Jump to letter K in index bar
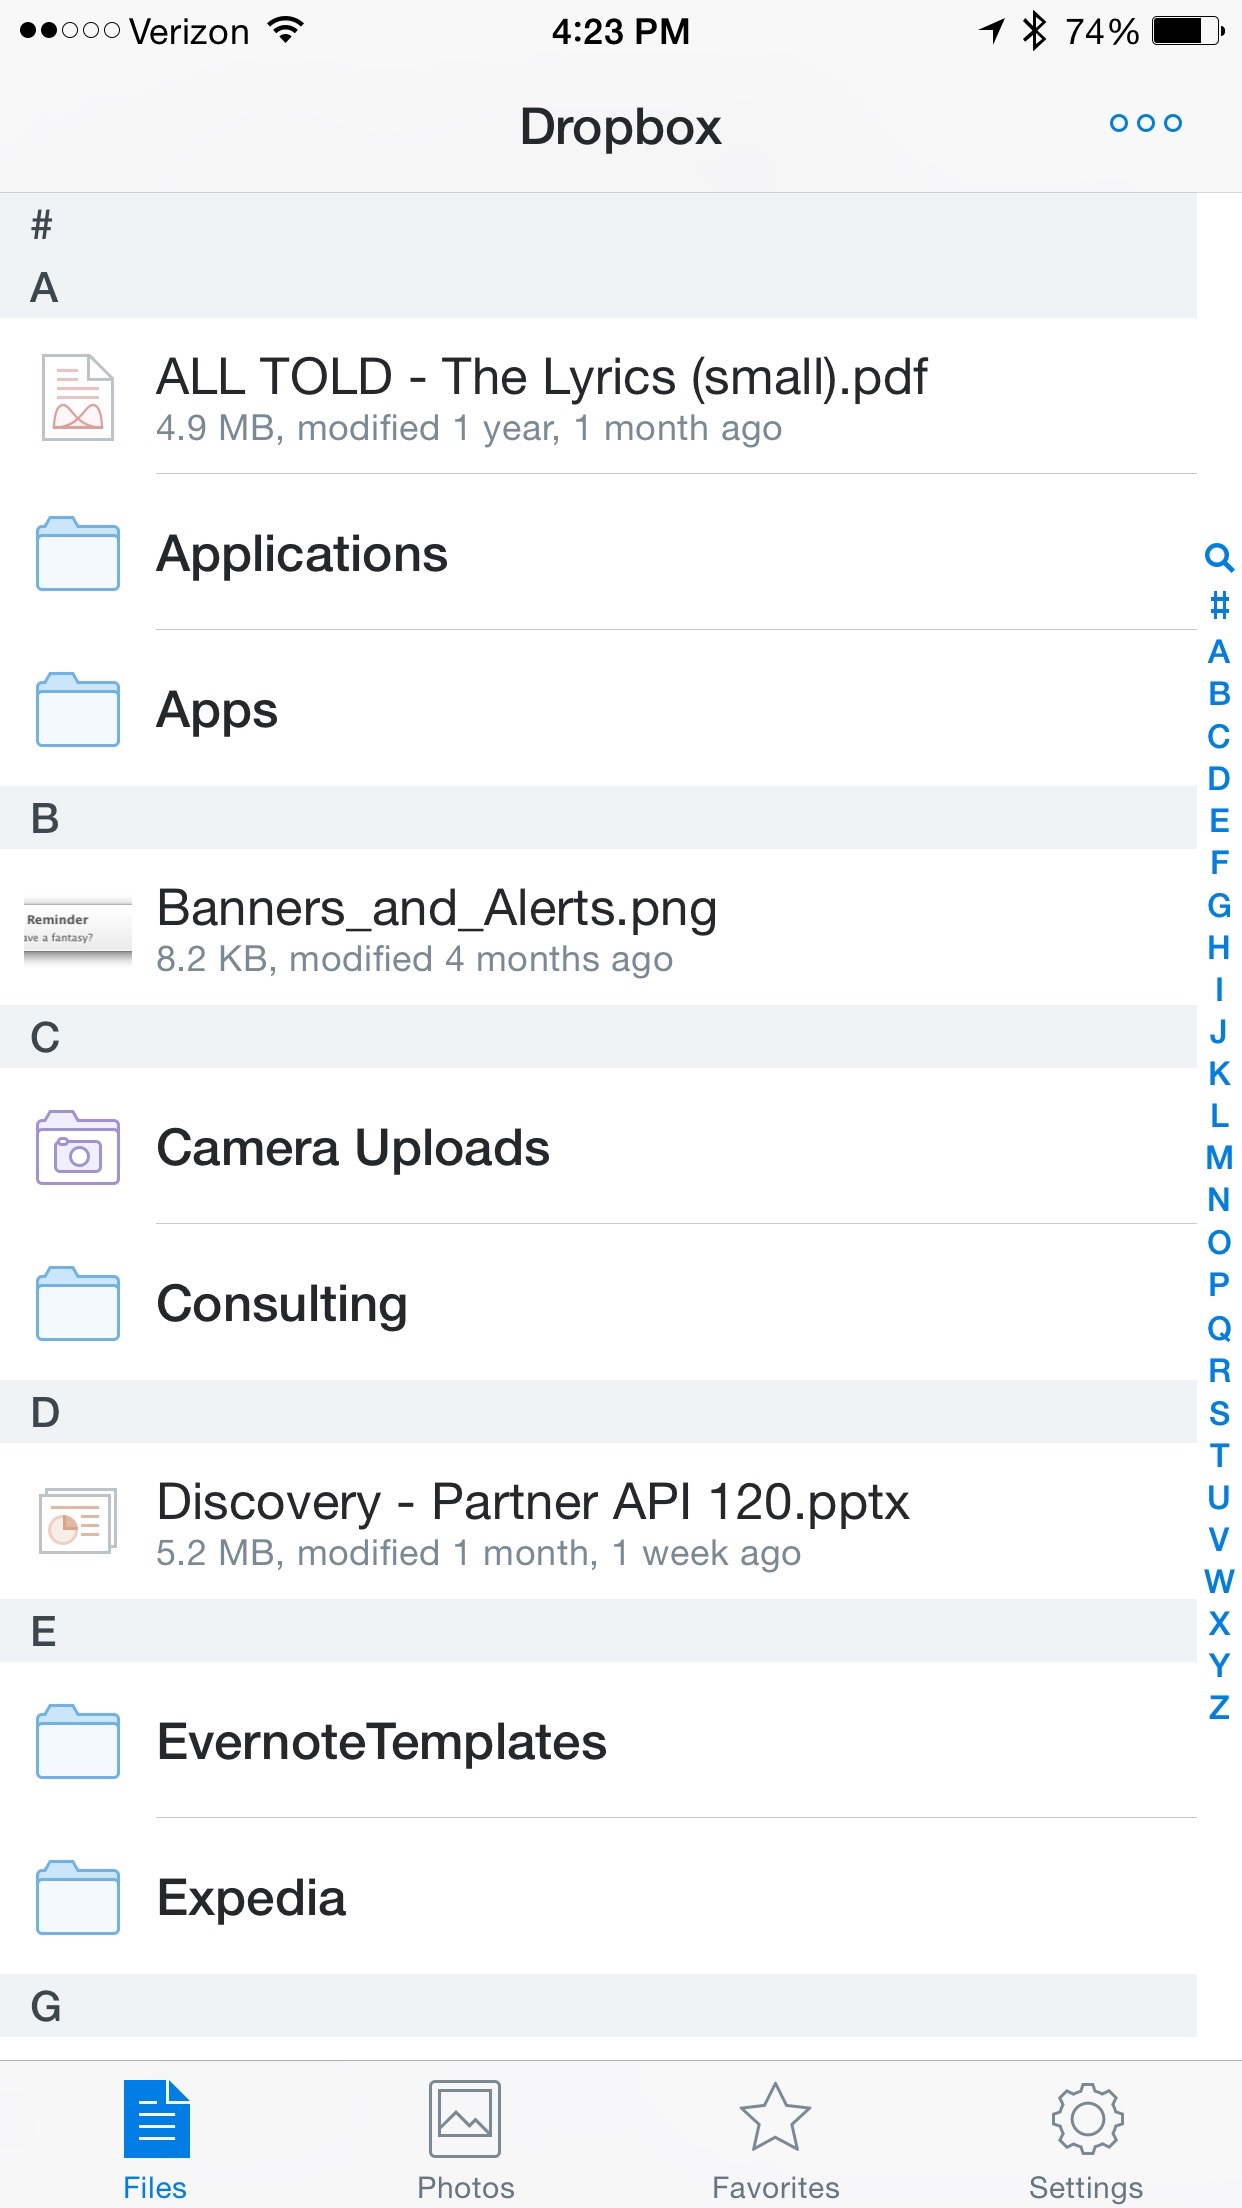This screenshot has height=2208, width=1242. click(x=1219, y=1074)
